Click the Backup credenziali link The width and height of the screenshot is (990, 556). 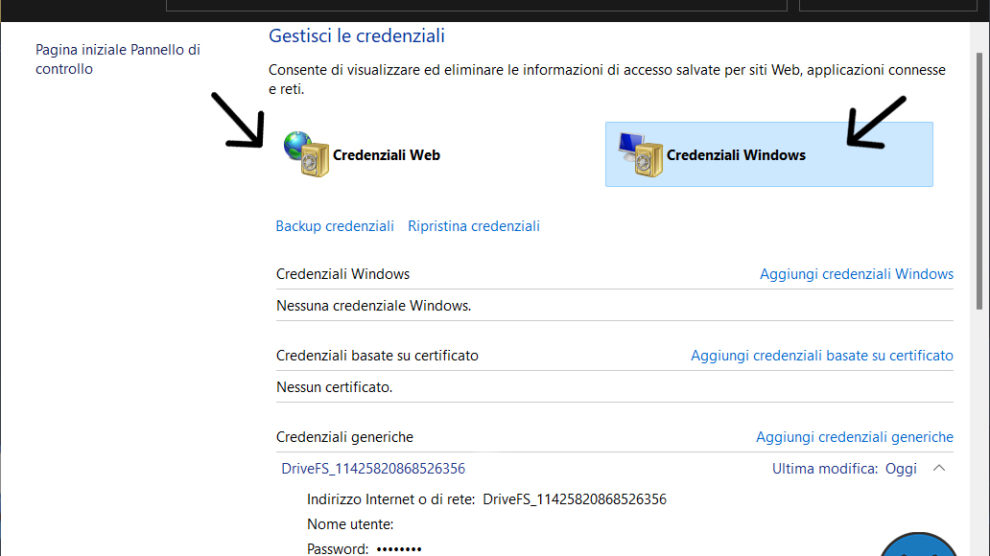(x=335, y=226)
